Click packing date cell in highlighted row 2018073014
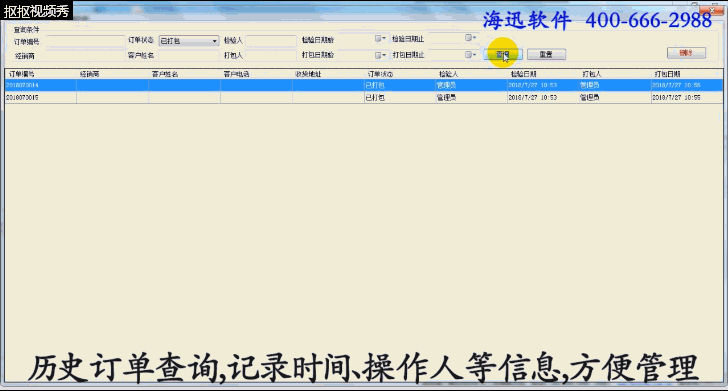This screenshot has height=391, width=728. pyautogui.click(x=687, y=85)
